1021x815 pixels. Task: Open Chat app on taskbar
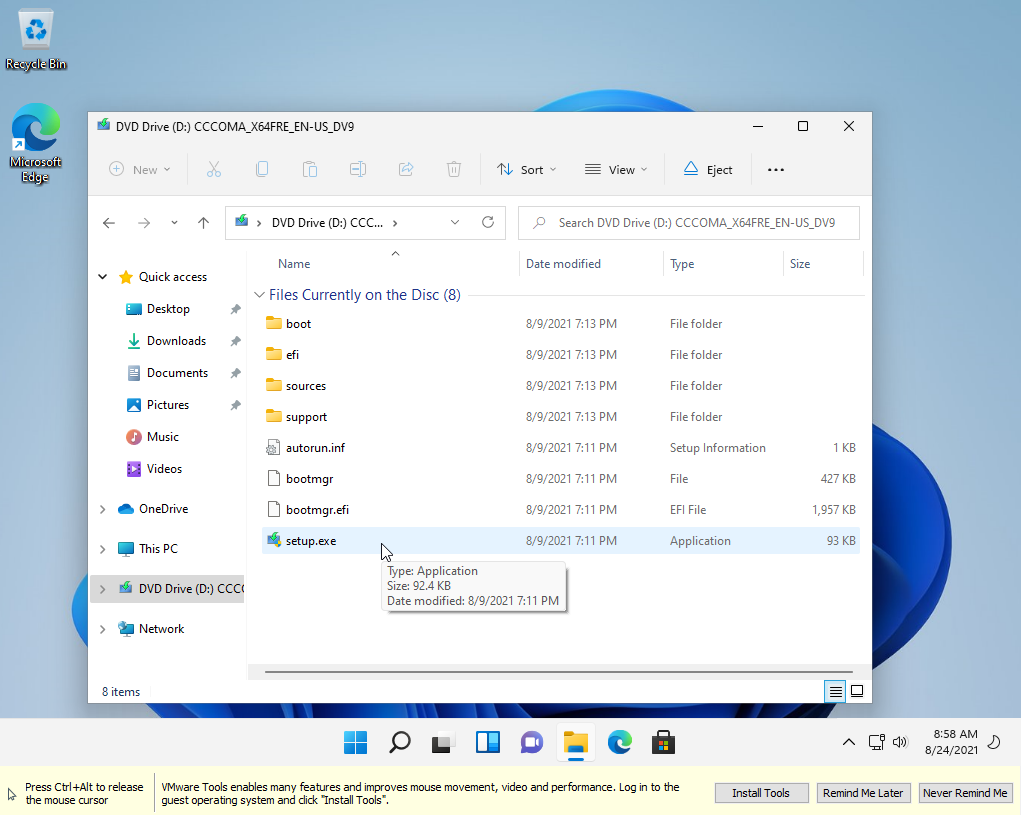tap(531, 743)
